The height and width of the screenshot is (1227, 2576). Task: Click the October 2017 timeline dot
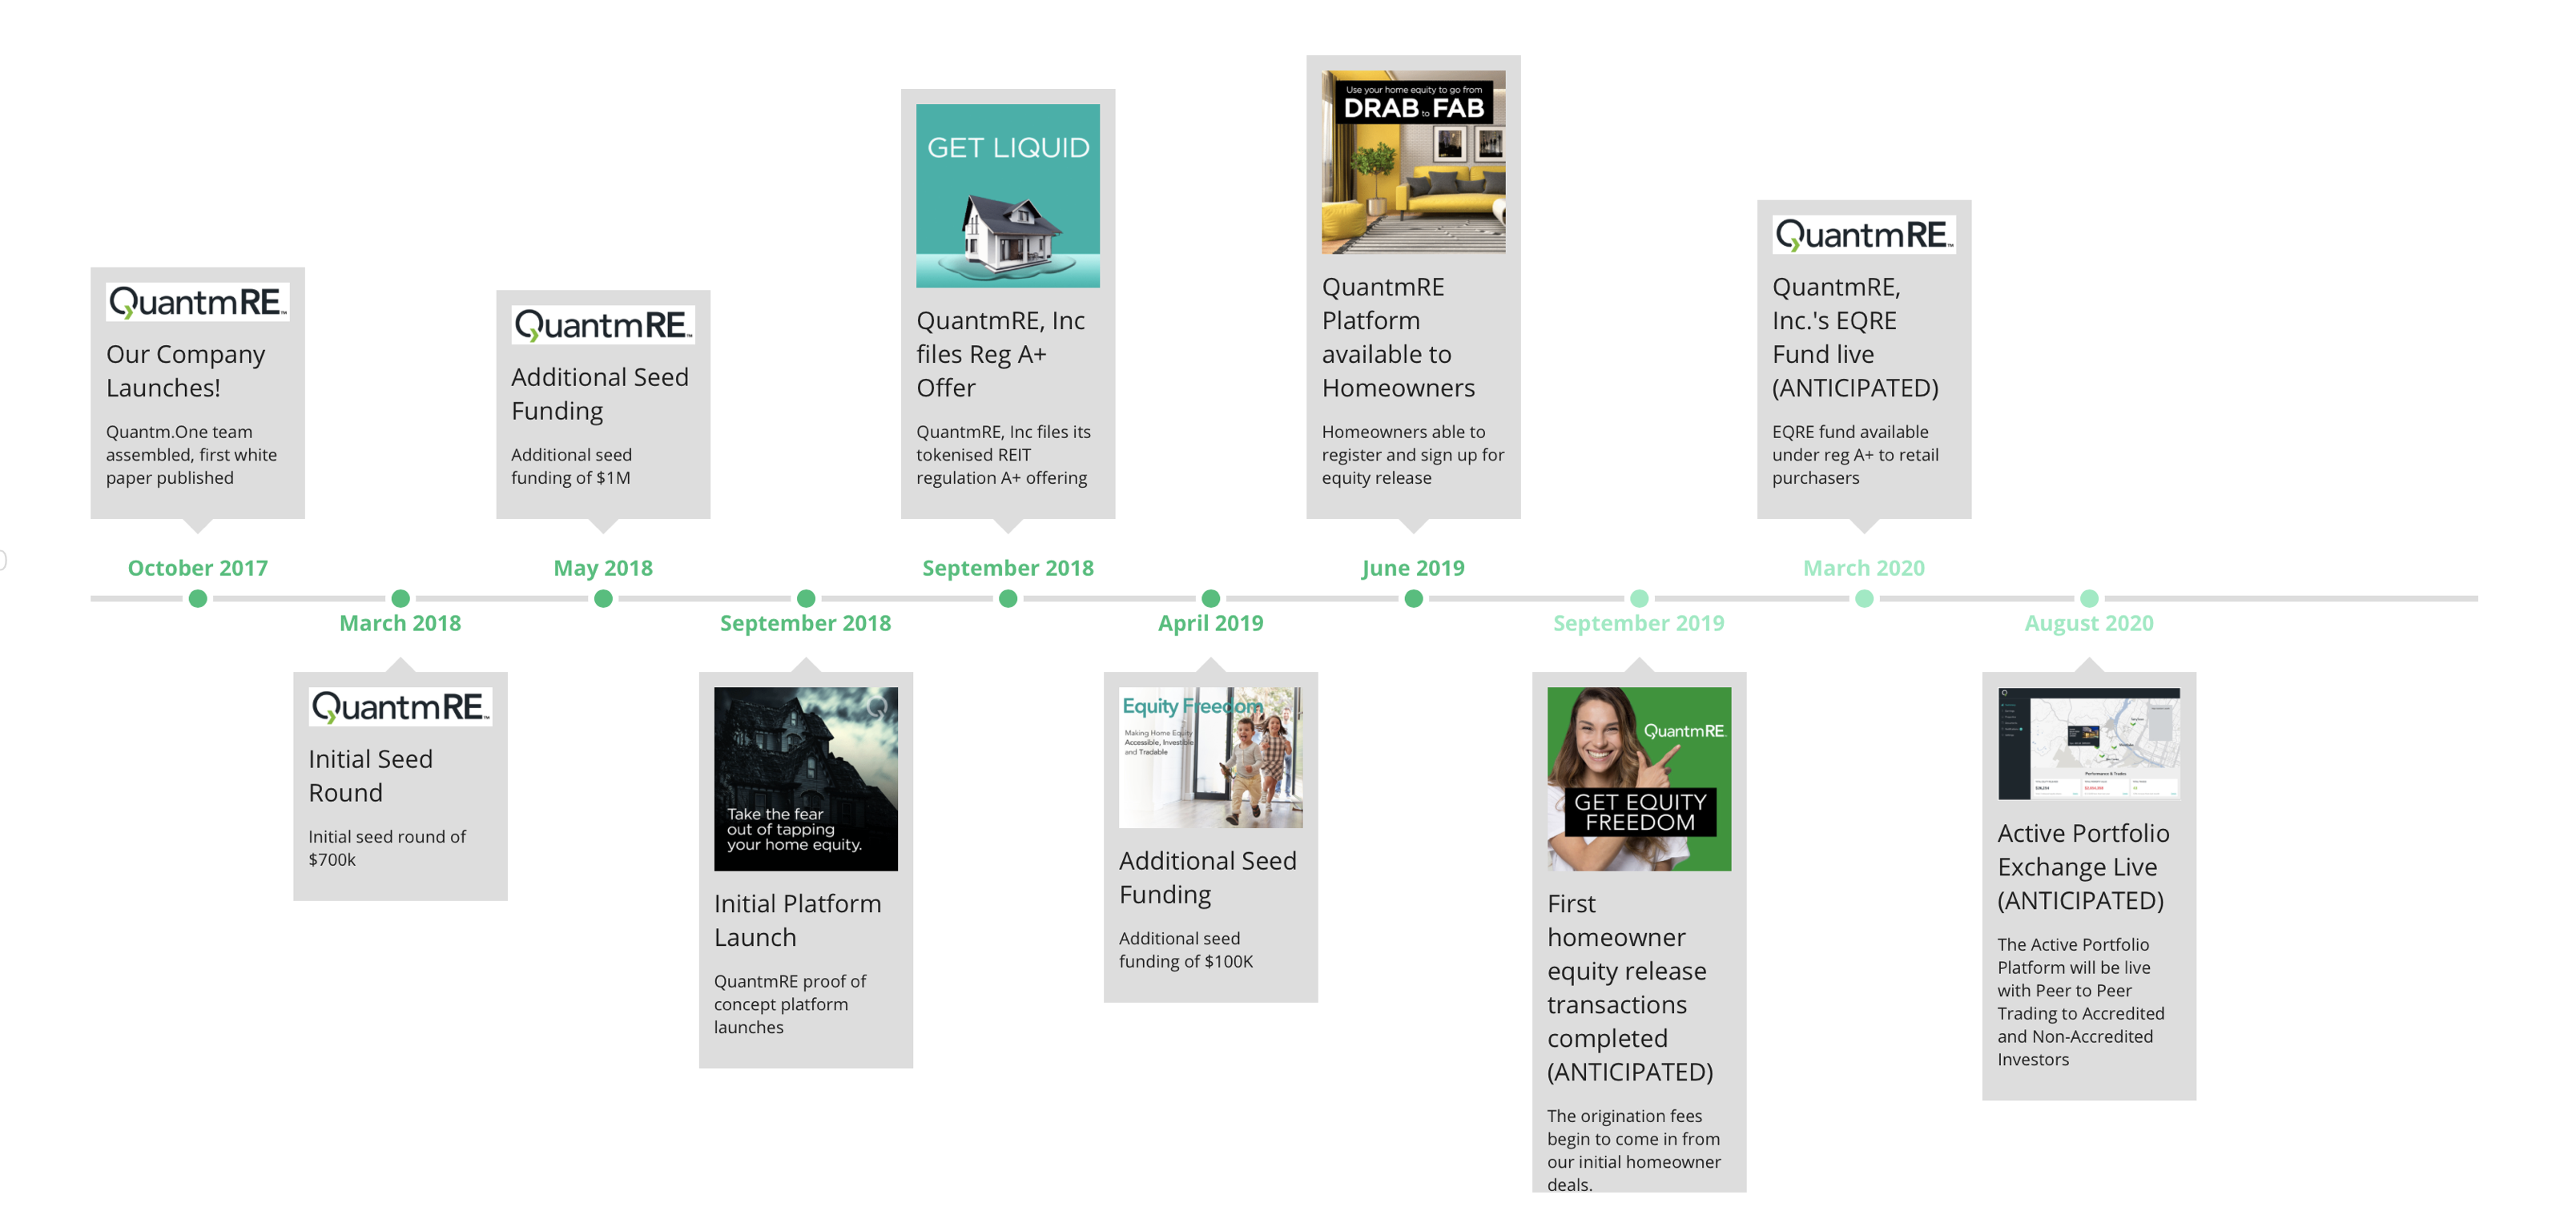(198, 598)
